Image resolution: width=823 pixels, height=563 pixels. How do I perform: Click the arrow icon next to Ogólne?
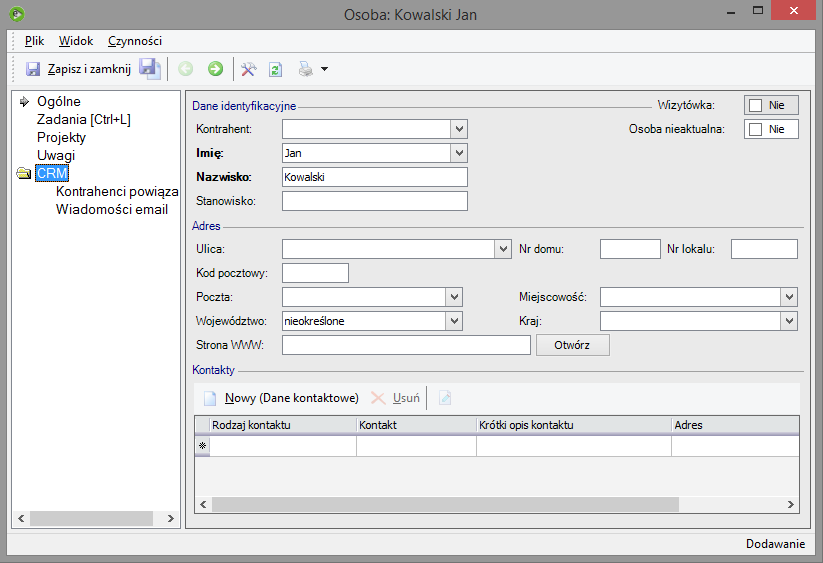point(24,101)
